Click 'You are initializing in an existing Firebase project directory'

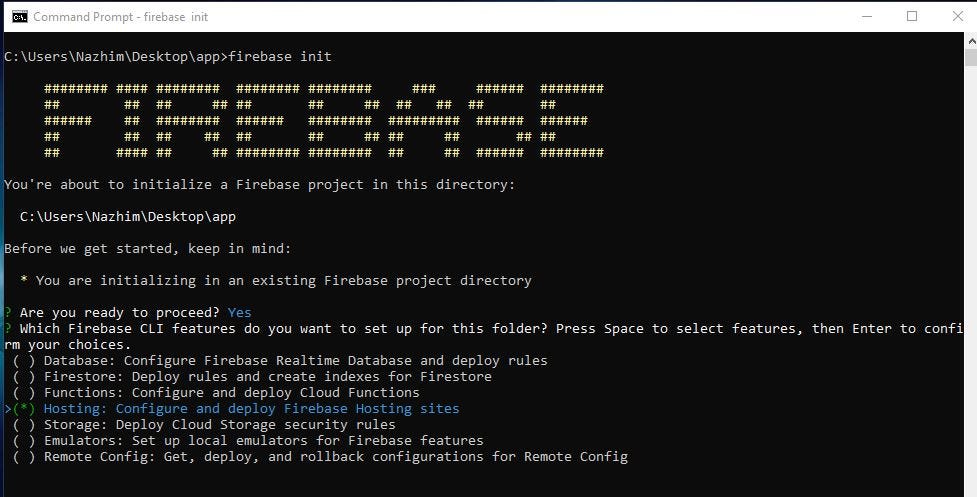pos(284,281)
